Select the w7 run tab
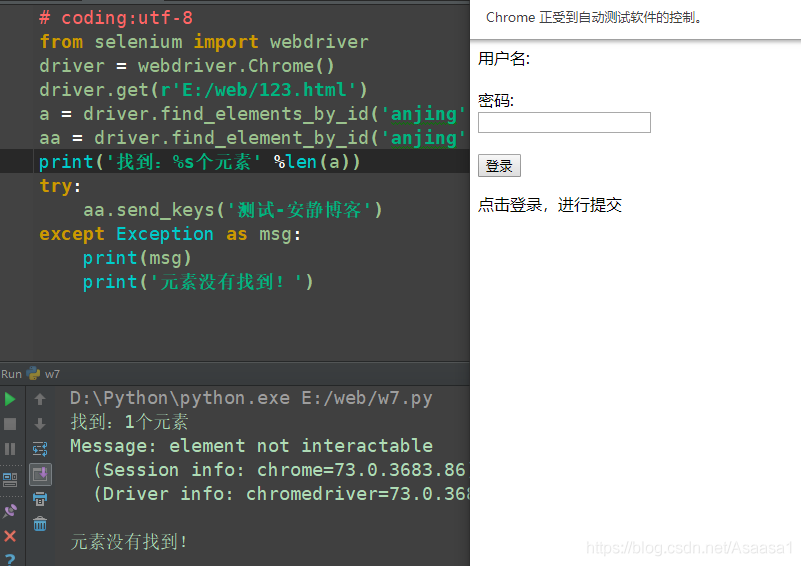Image resolution: width=801 pixels, height=566 pixels. pos(43,374)
